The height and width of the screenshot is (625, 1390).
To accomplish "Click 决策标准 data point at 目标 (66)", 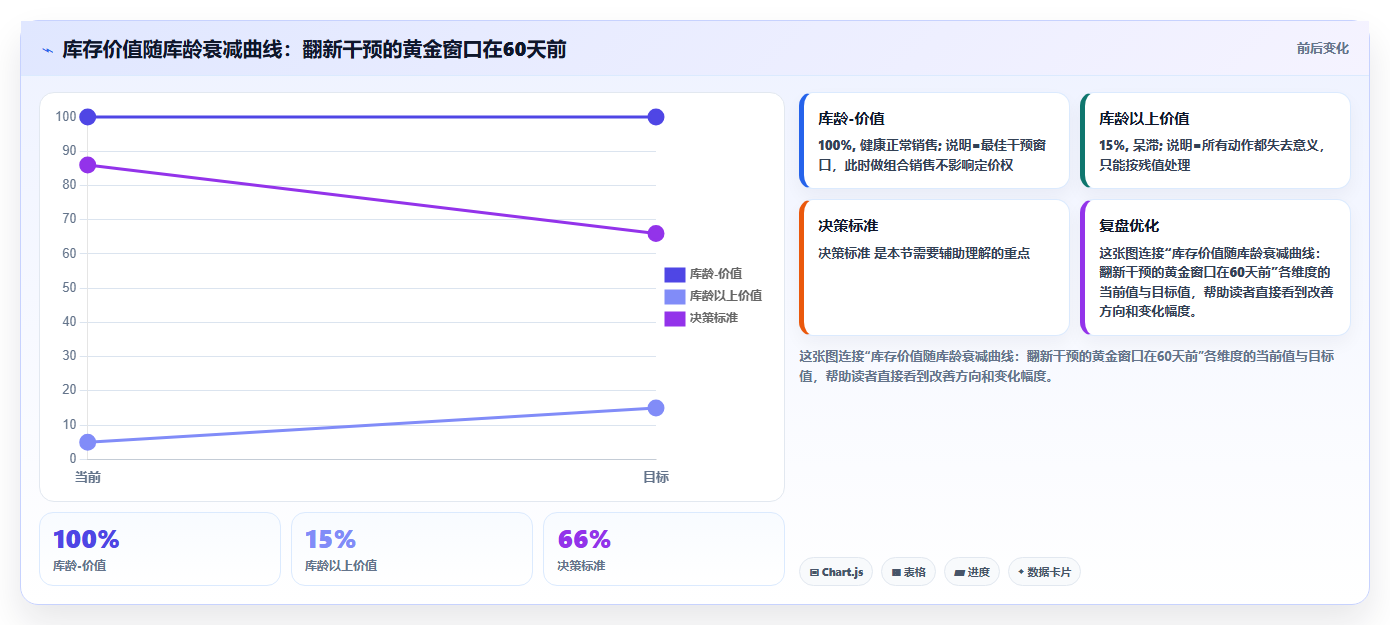I will [x=656, y=233].
